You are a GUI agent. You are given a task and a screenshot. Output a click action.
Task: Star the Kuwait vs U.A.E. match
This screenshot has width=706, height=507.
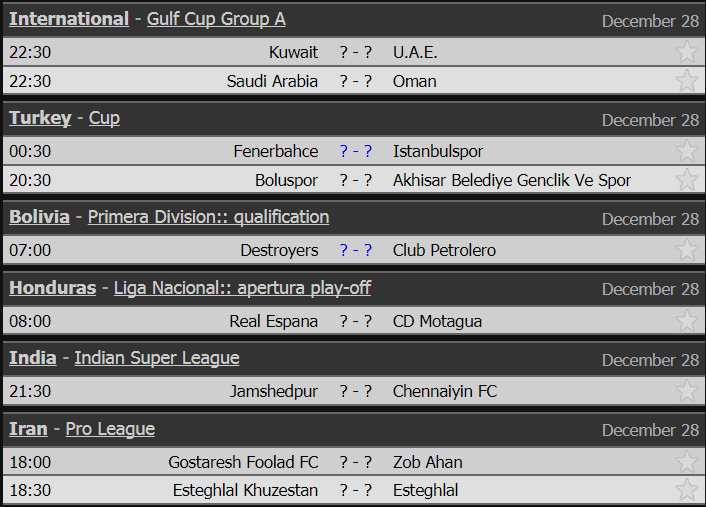tap(687, 52)
